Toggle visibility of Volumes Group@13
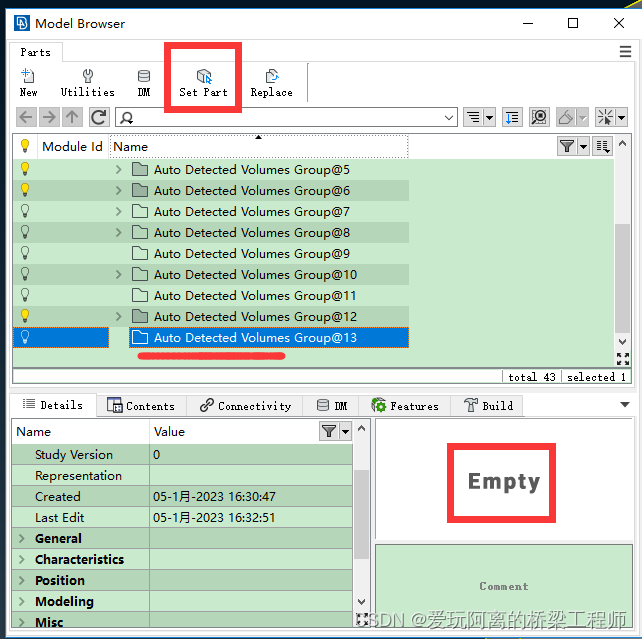 (x=25, y=337)
